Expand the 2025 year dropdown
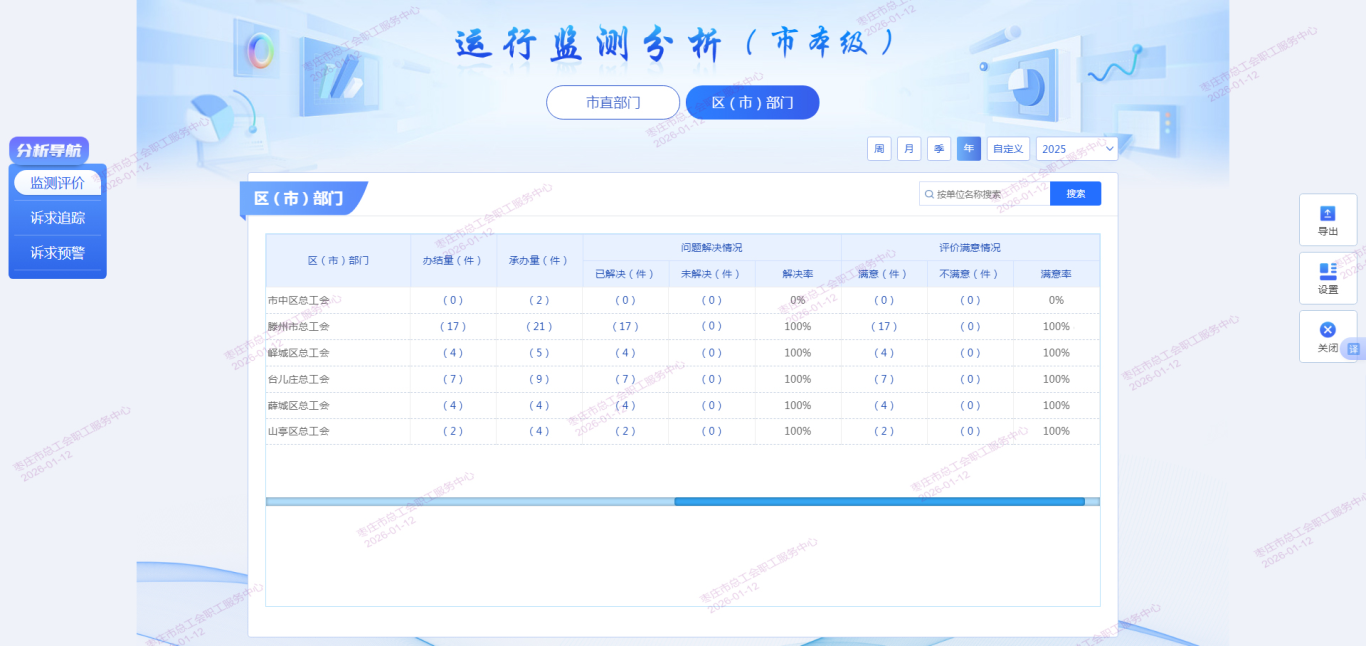The image size is (1366, 646). pyautogui.click(x=1077, y=149)
